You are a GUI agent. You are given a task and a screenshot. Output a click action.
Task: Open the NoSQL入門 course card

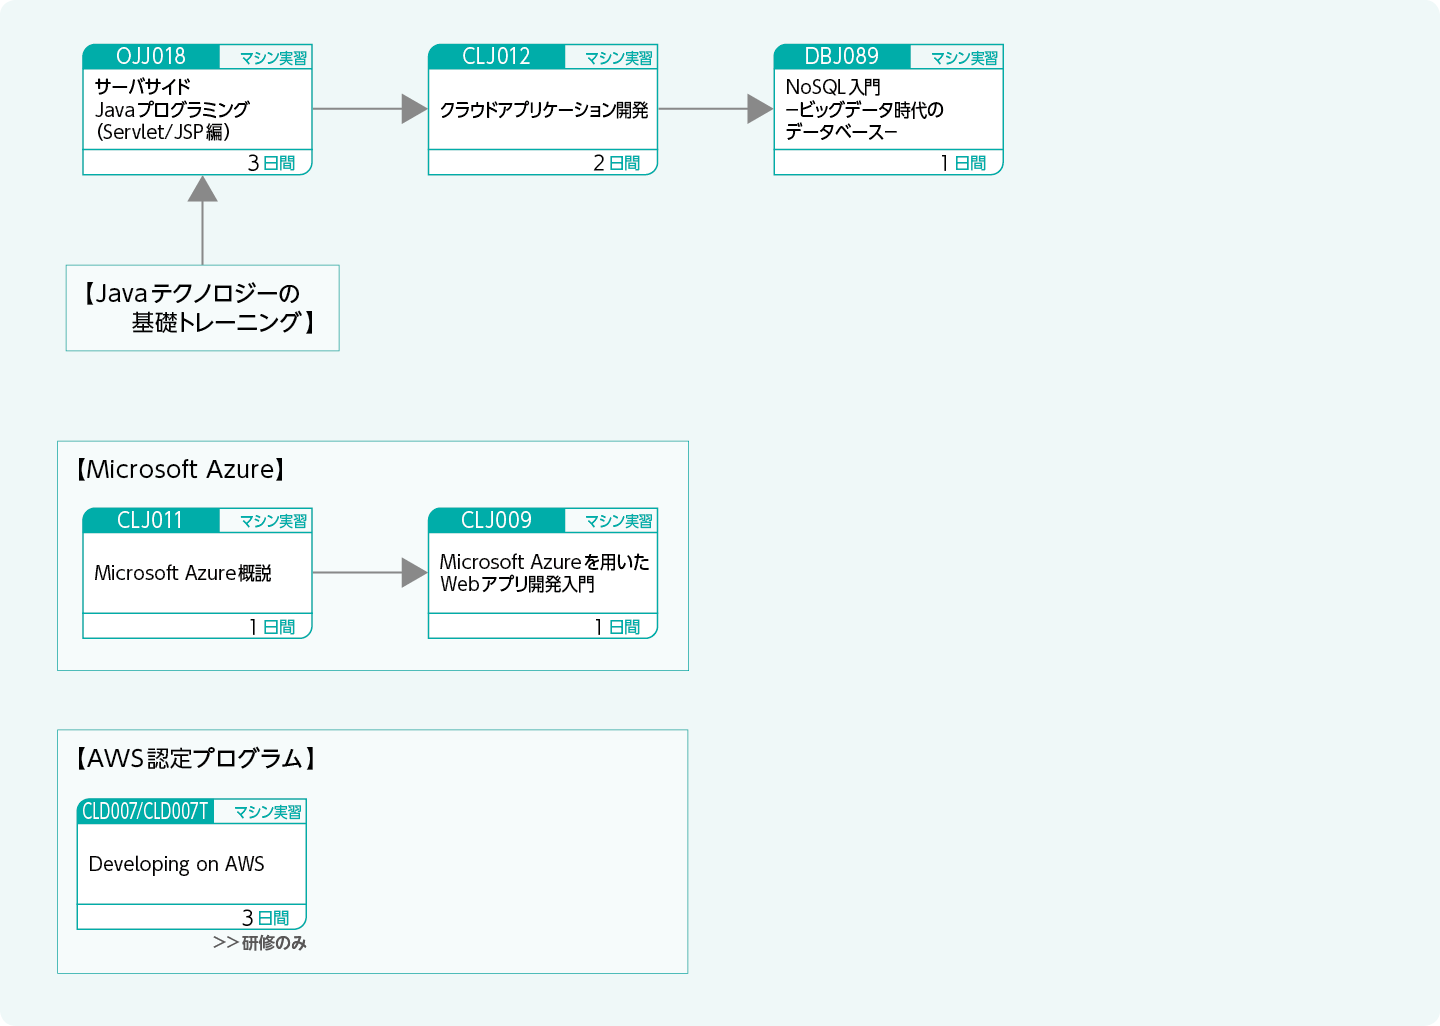point(889,109)
